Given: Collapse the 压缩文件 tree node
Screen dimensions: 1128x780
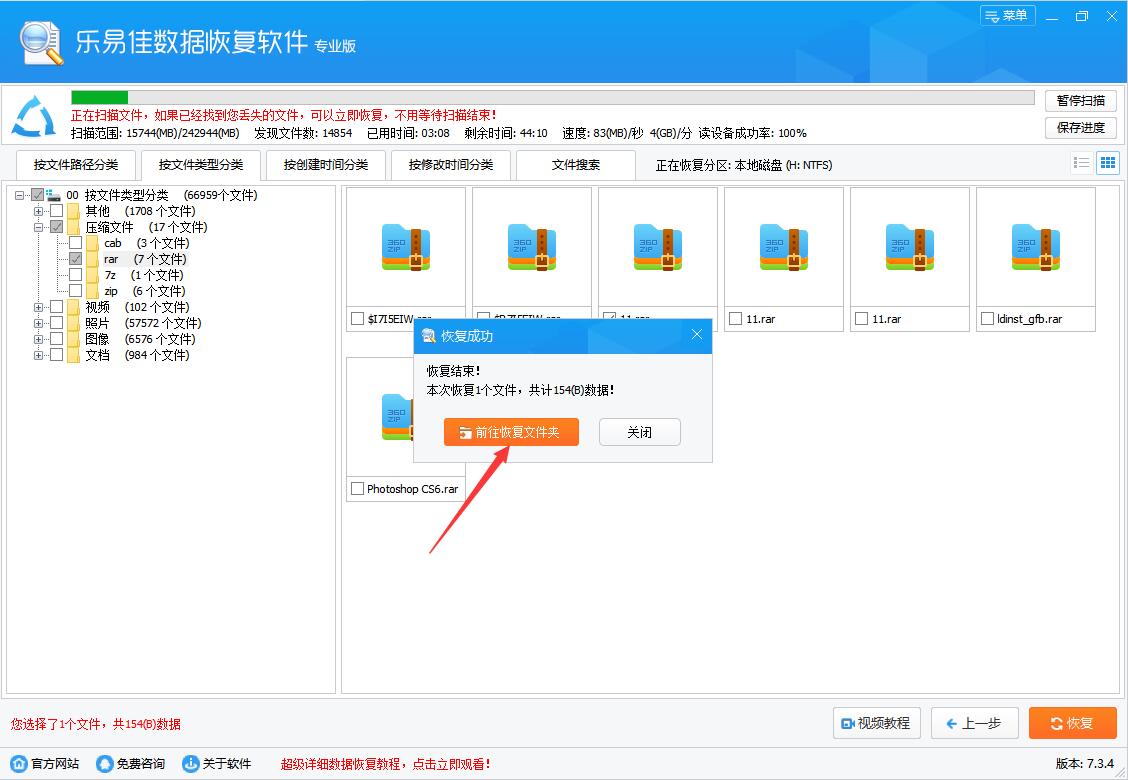Looking at the screenshot, I should (x=38, y=227).
